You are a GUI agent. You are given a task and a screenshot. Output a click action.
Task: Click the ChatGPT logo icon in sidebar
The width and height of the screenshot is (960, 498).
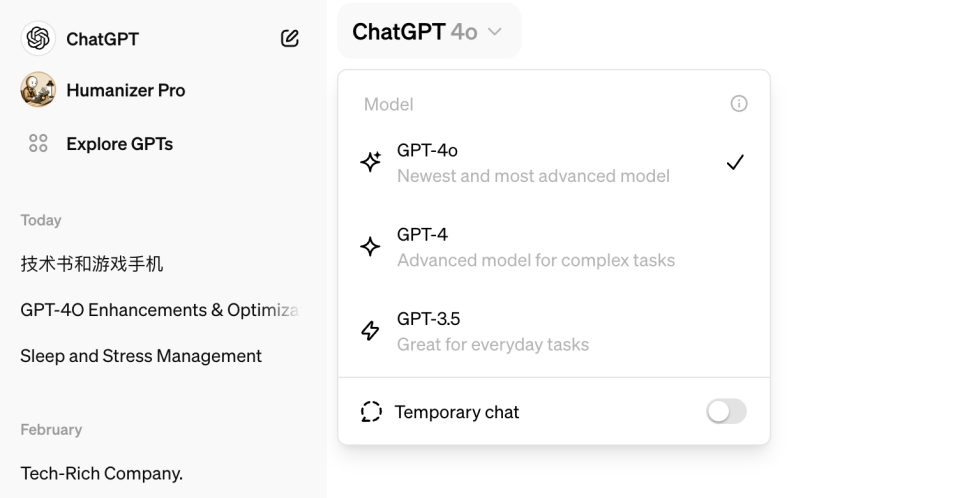[x=38, y=39]
